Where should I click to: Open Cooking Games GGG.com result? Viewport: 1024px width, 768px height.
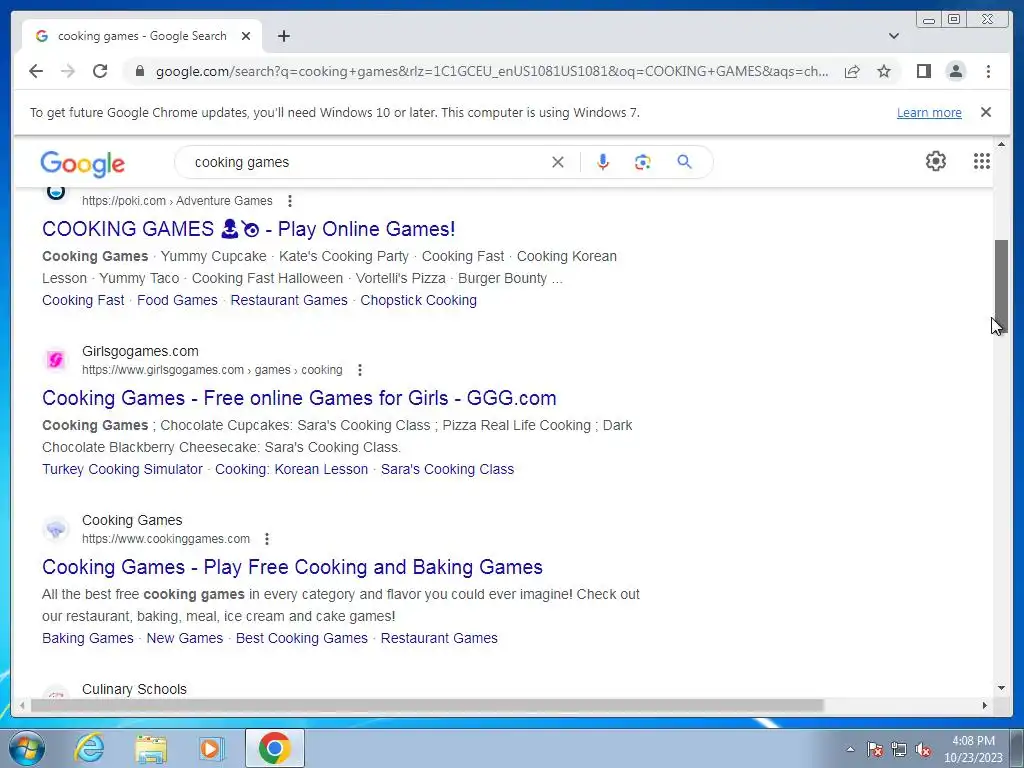coord(299,398)
